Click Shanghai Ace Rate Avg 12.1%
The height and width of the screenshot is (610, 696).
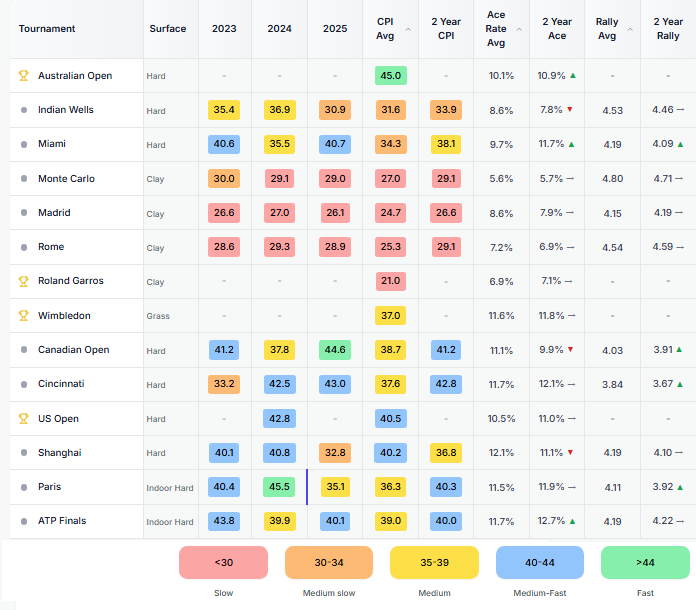click(501, 452)
